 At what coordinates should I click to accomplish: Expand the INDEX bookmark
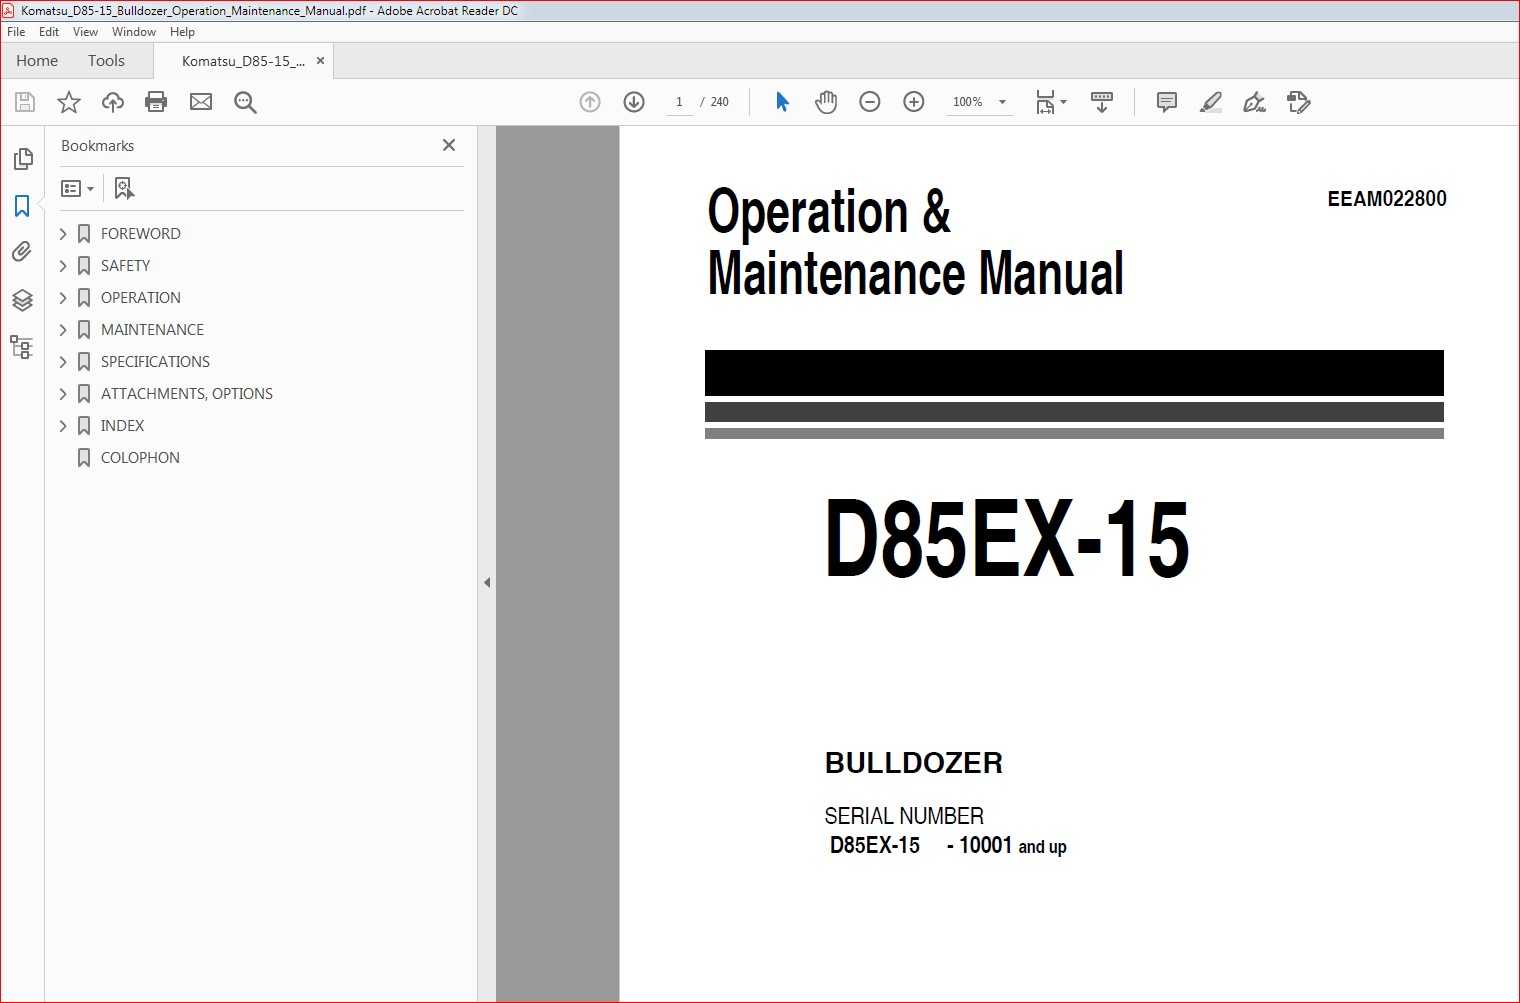tap(63, 426)
